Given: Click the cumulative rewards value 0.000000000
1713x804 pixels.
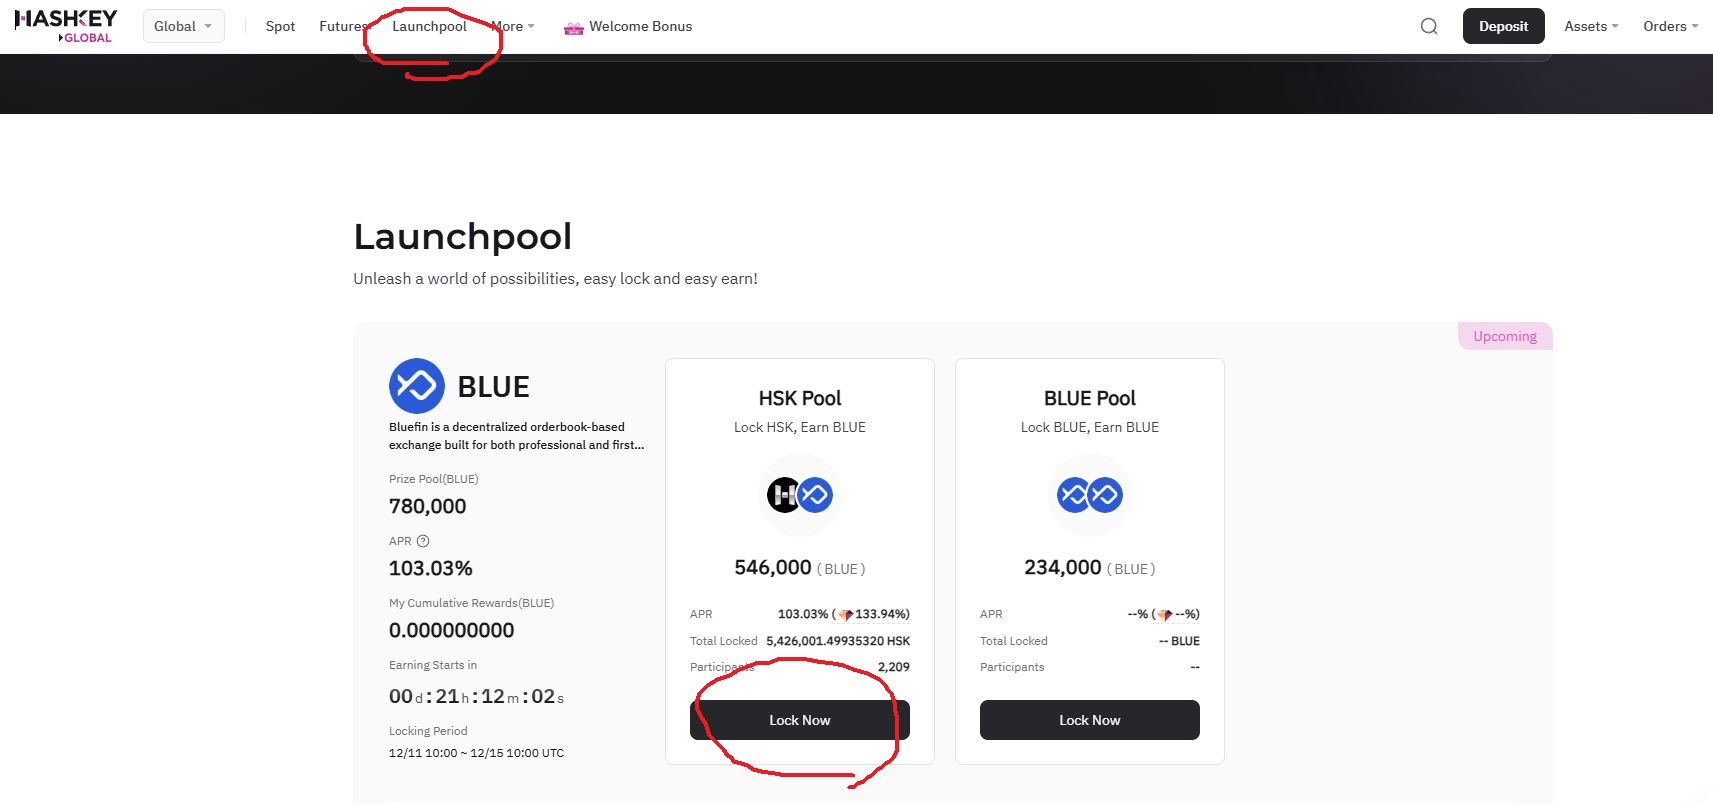Looking at the screenshot, I should pyautogui.click(x=452, y=630).
